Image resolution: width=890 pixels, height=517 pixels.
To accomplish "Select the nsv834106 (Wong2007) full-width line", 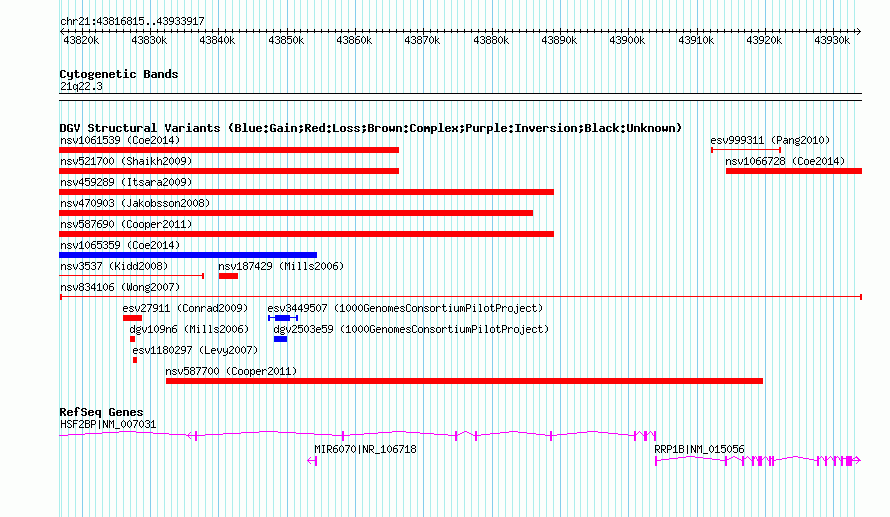I will [461, 297].
